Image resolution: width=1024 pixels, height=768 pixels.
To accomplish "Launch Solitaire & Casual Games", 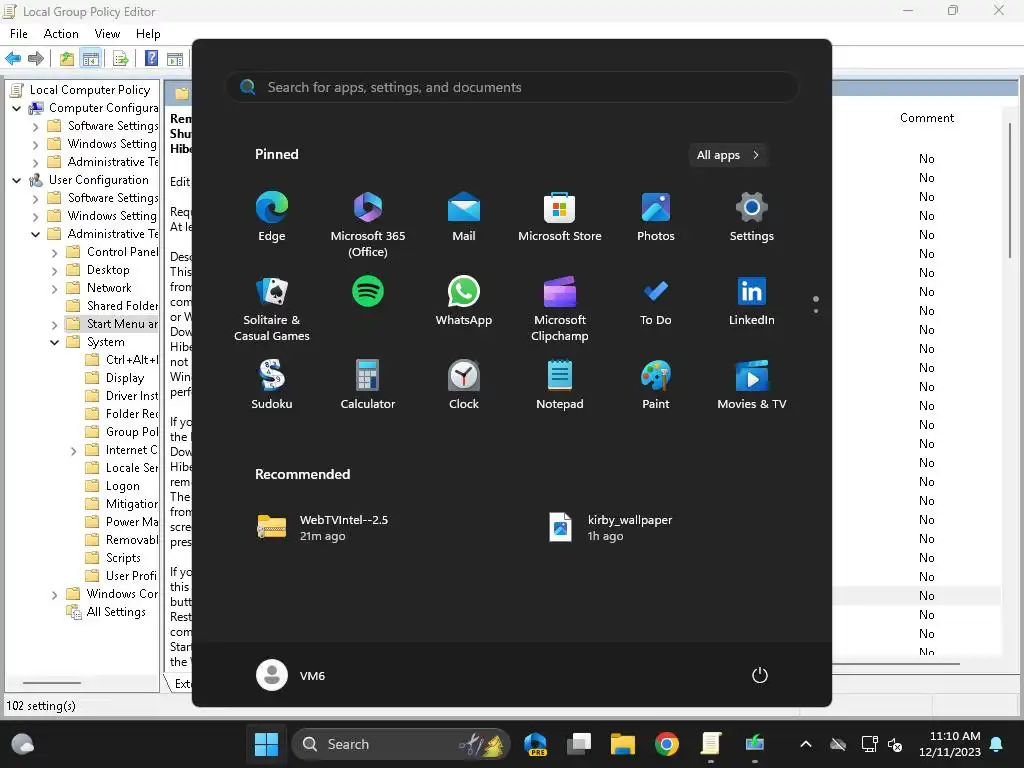I will pyautogui.click(x=272, y=309).
